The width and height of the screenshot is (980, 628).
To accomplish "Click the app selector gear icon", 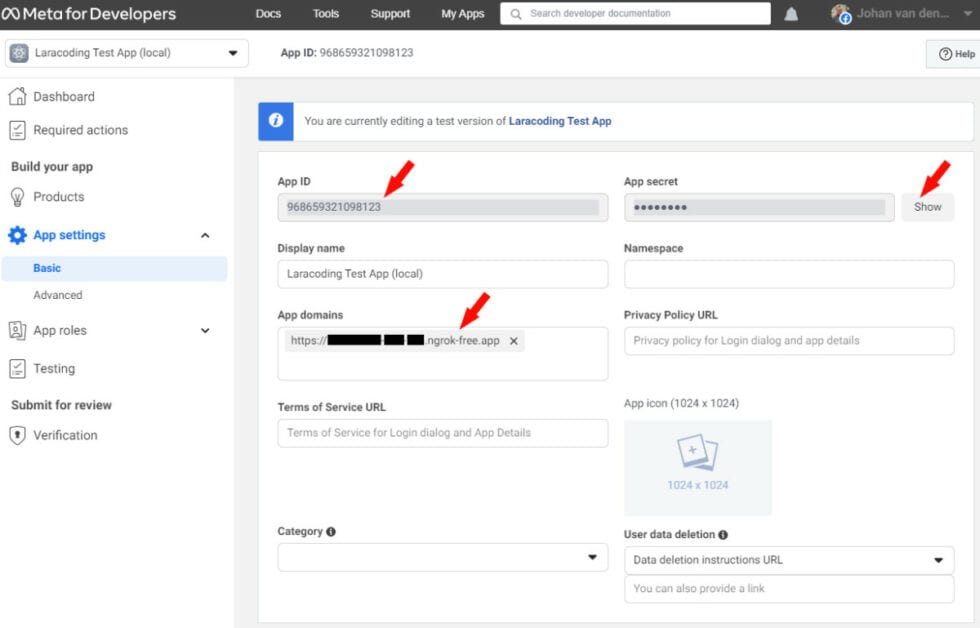I will [x=19, y=53].
